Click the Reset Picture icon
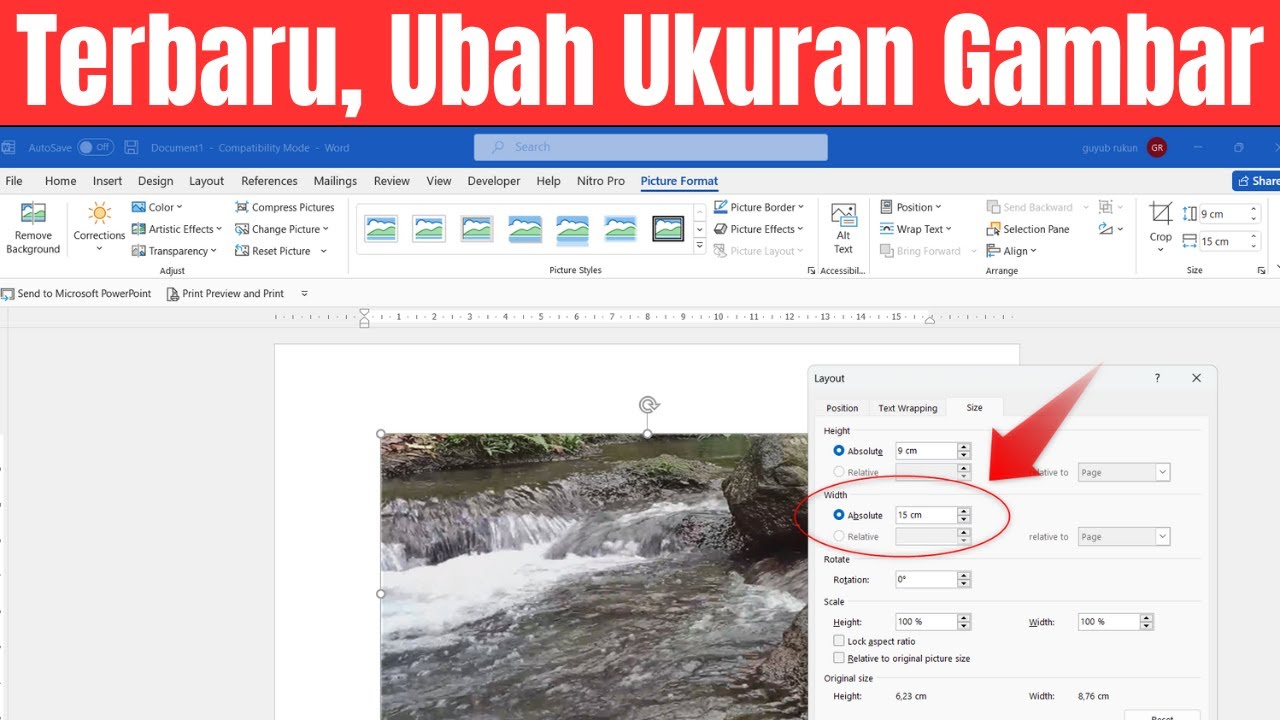Image resolution: width=1280 pixels, height=720 pixels. point(242,251)
